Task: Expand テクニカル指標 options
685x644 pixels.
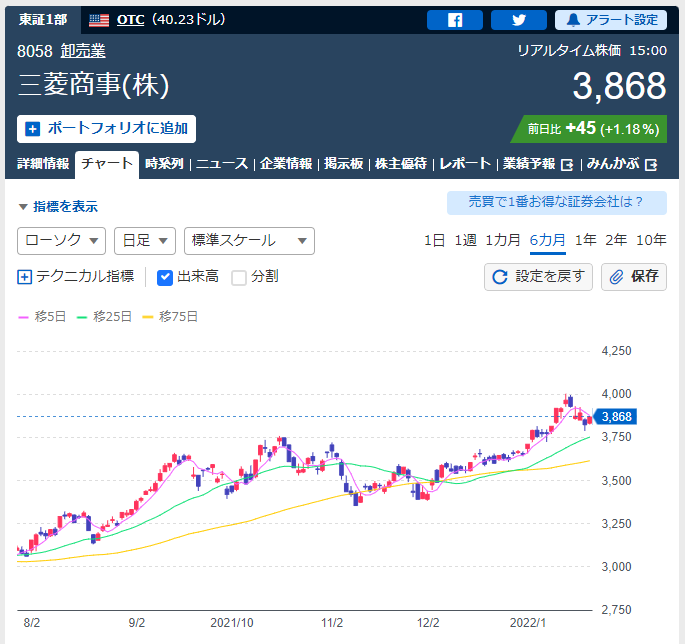Action: [x=76, y=277]
